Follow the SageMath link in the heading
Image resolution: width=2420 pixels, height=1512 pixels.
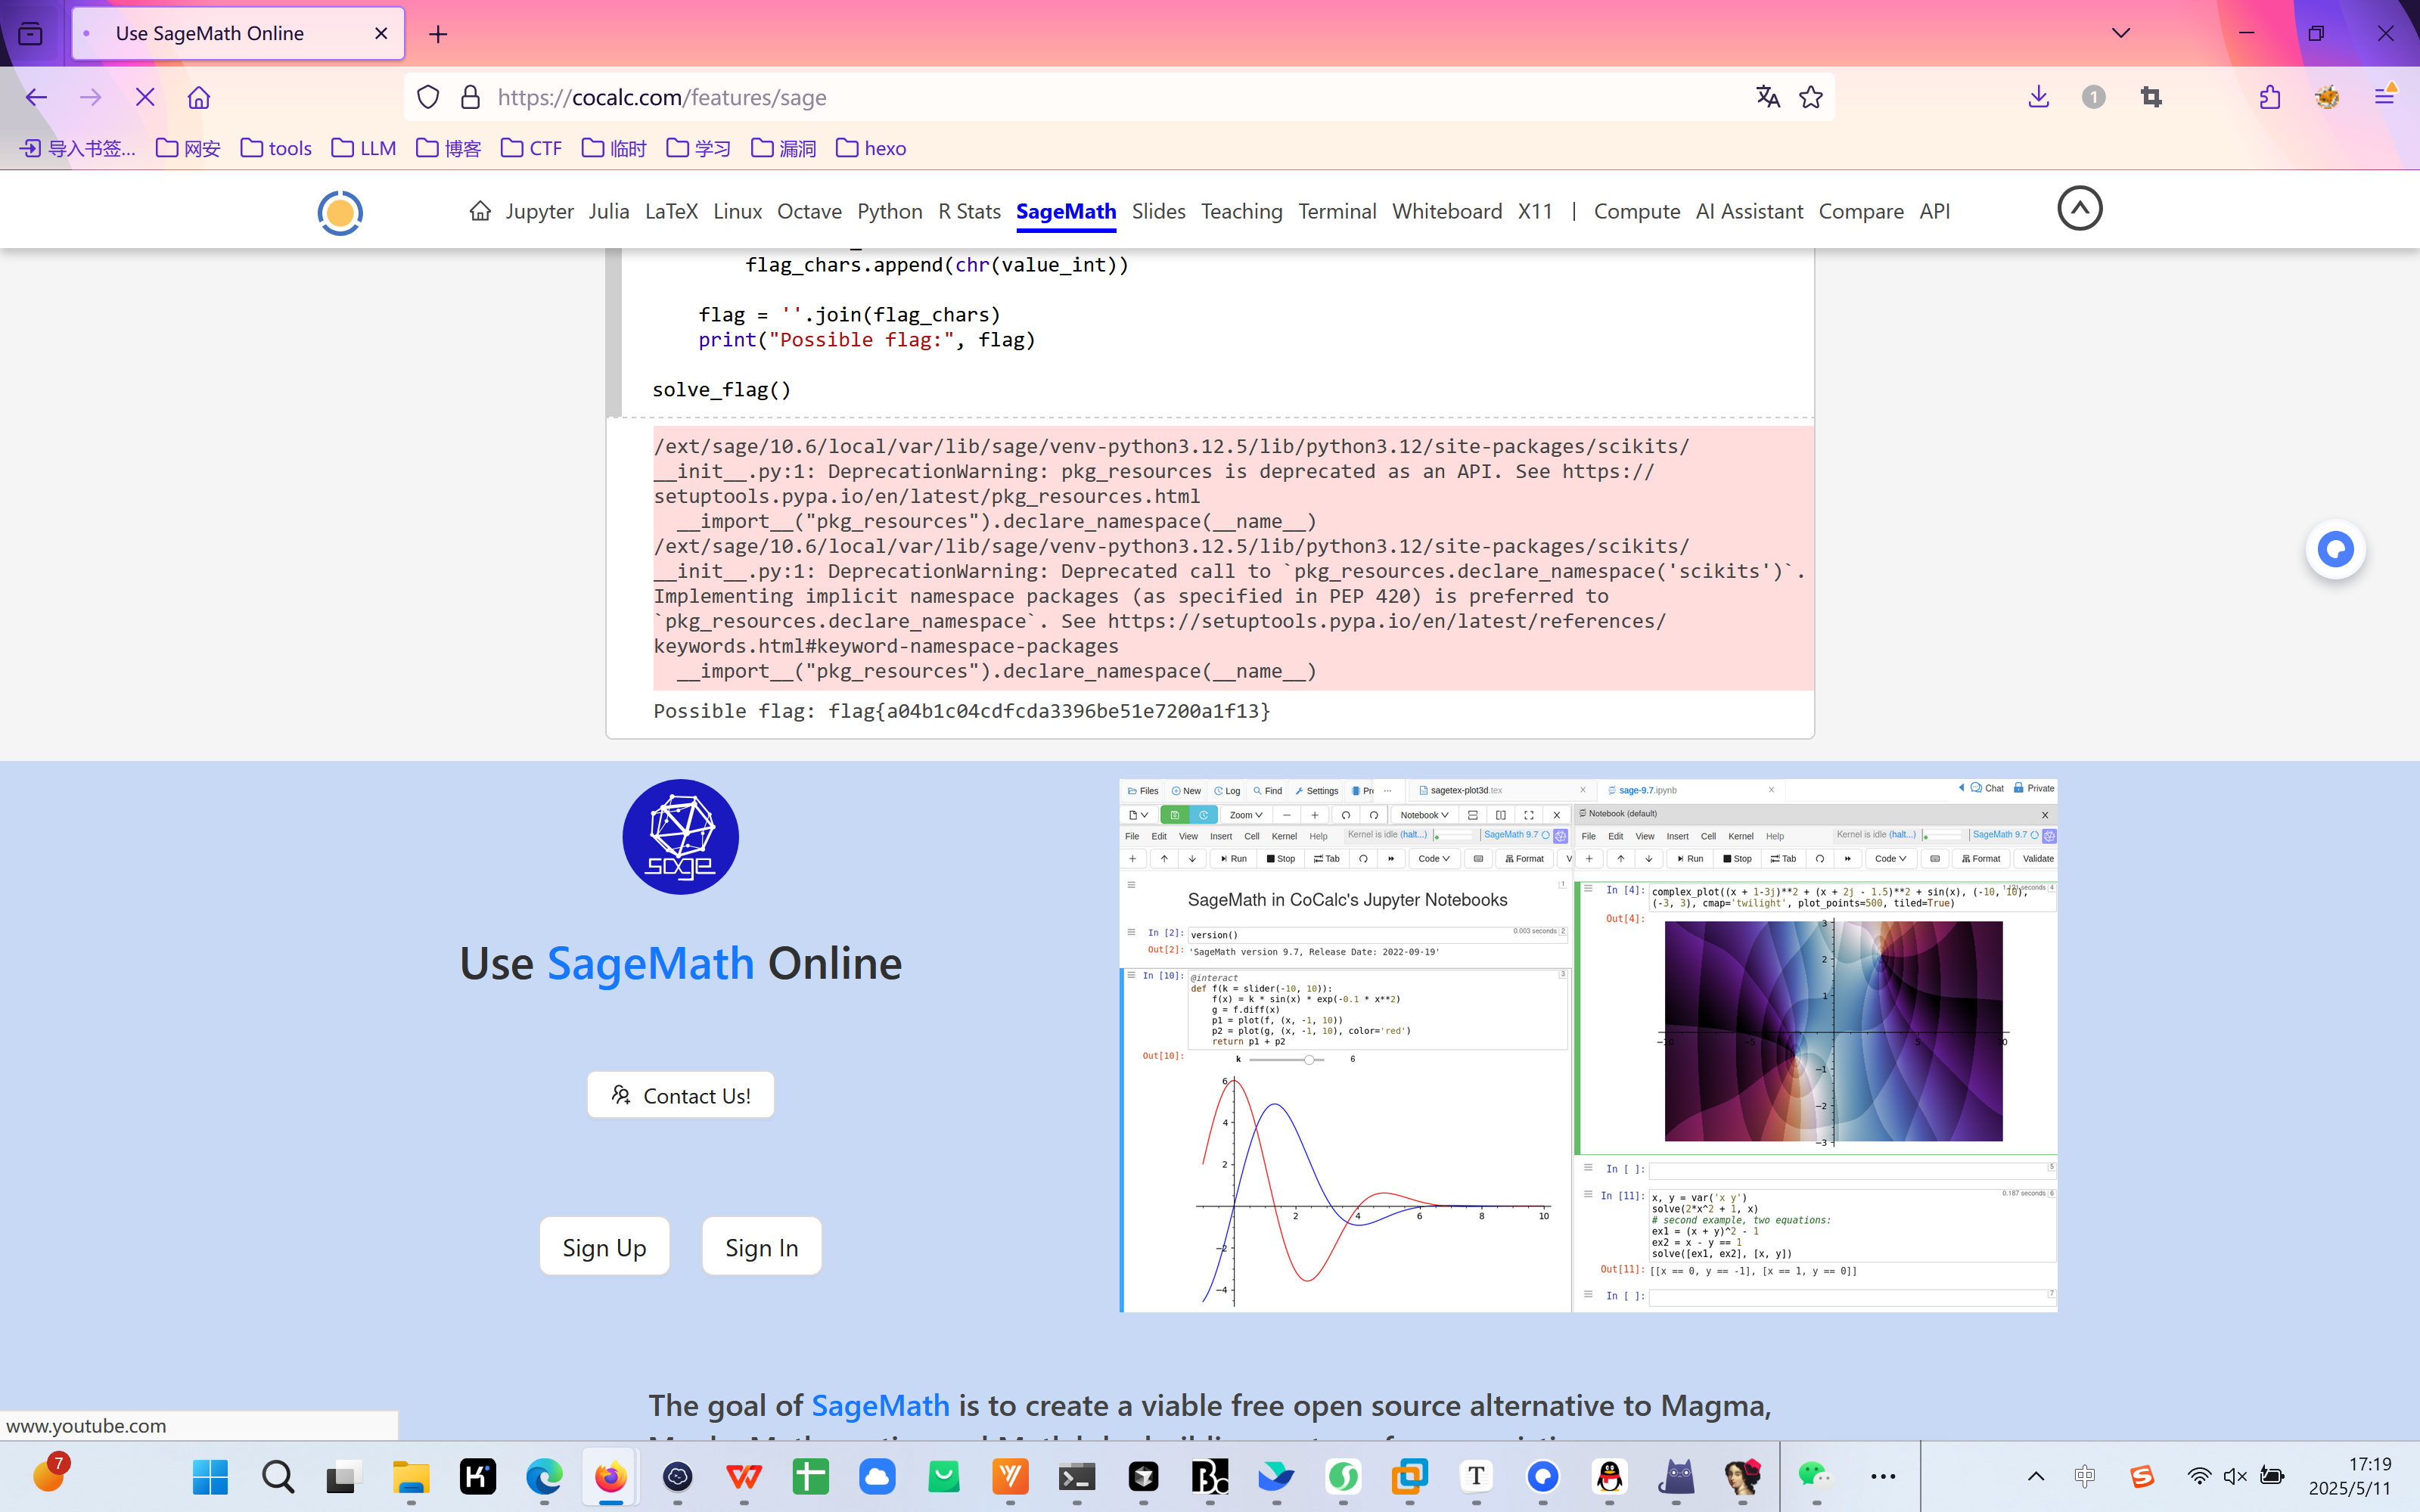coord(650,963)
